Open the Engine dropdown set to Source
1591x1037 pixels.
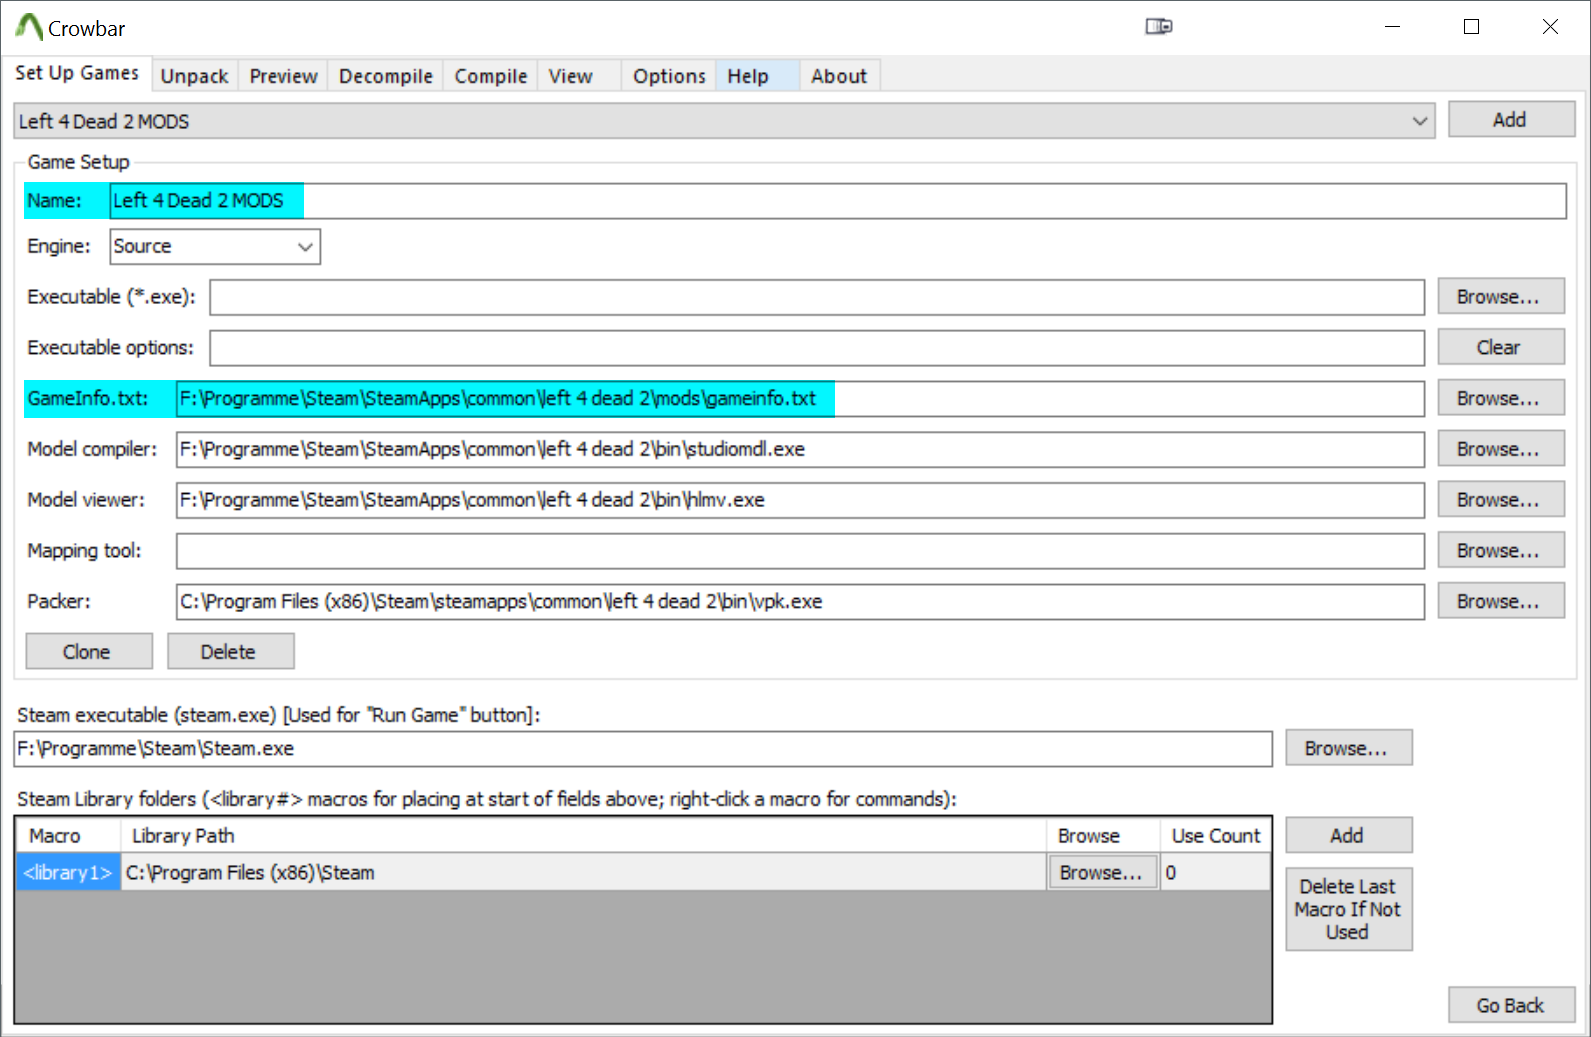215,247
